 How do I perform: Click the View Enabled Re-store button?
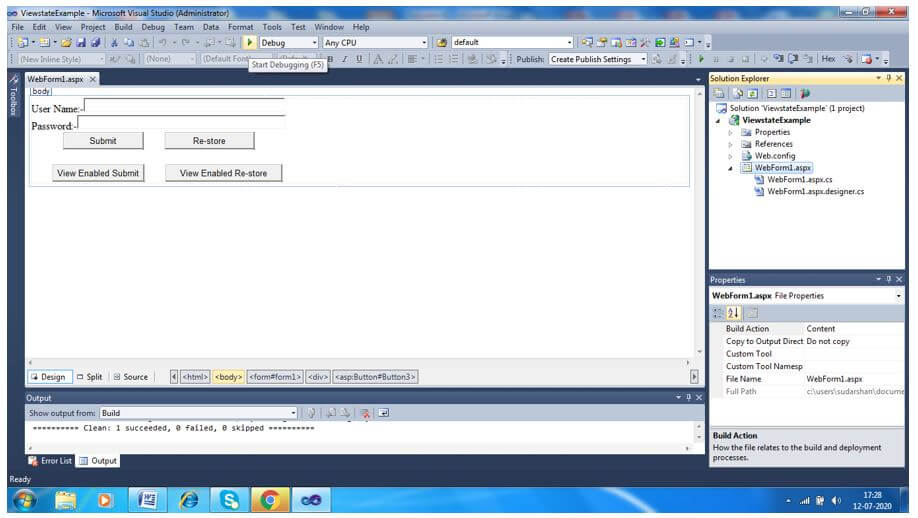click(223, 173)
